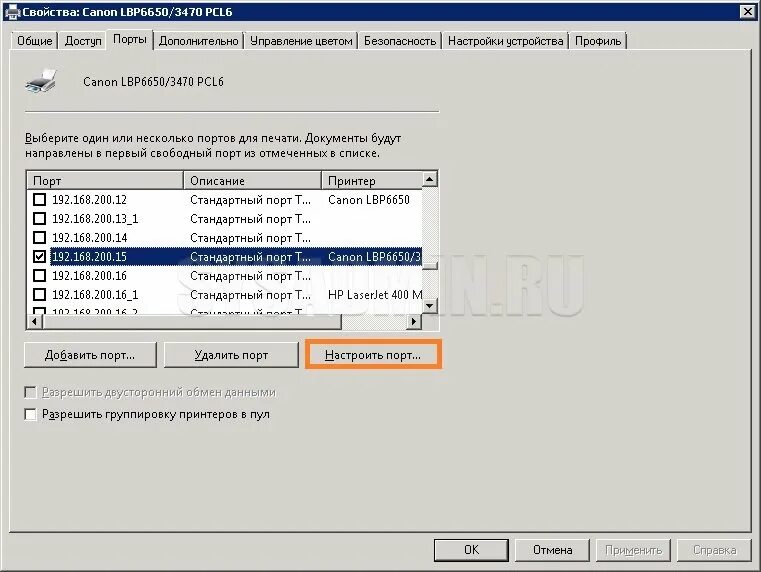Click port list scroll right arrow
761x572 pixels.
pos(414,321)
